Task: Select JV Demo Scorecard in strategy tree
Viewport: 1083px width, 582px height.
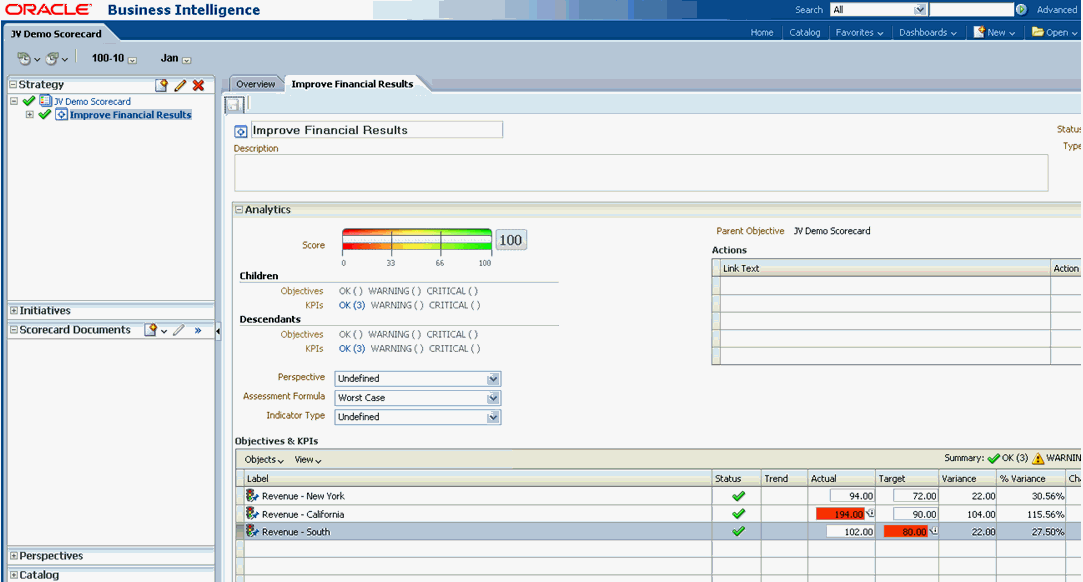Action: [x=92, y=101]
